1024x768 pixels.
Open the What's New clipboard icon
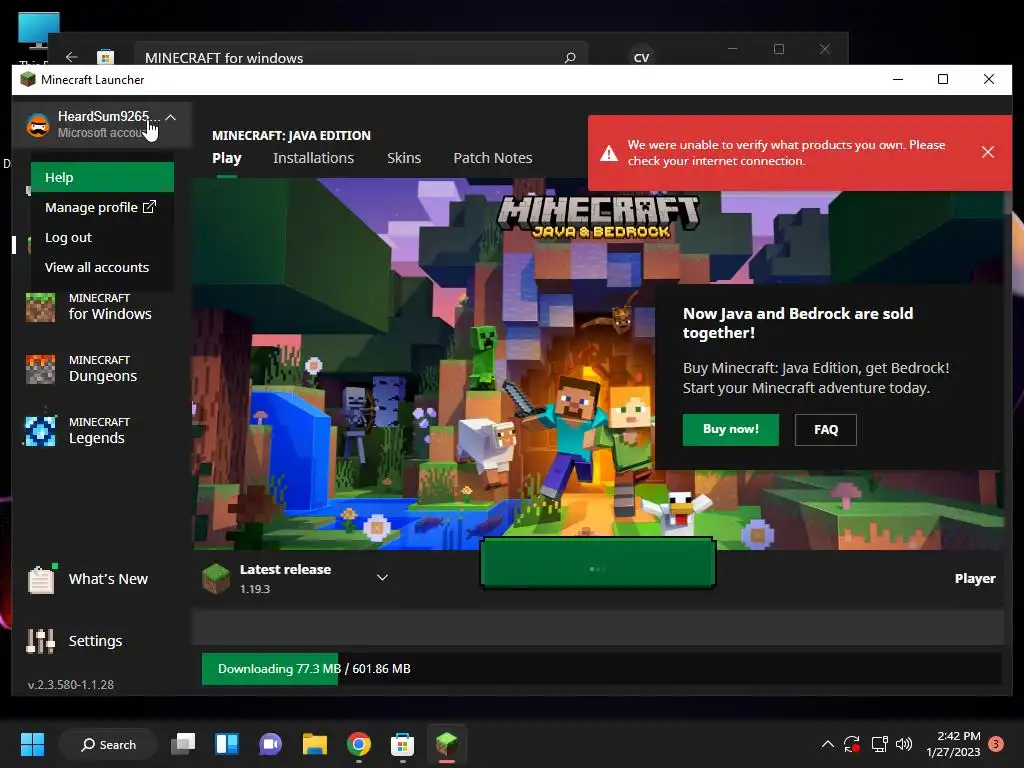[x=41, y=579]
